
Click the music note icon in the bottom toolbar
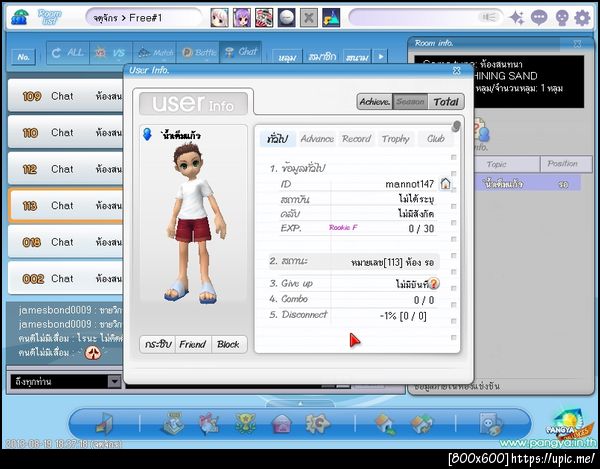105,424
